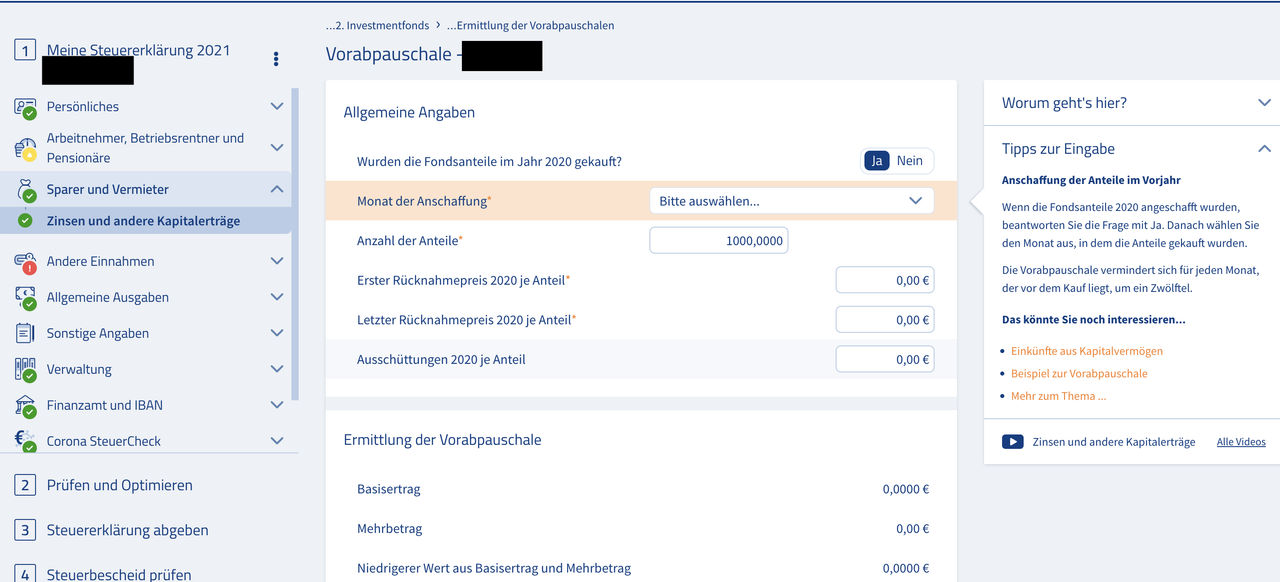Click the Basisertrag value 0,0000 €
This screenshot has width=1280, height=582.
pyautogui.click(x=906, y=489)
